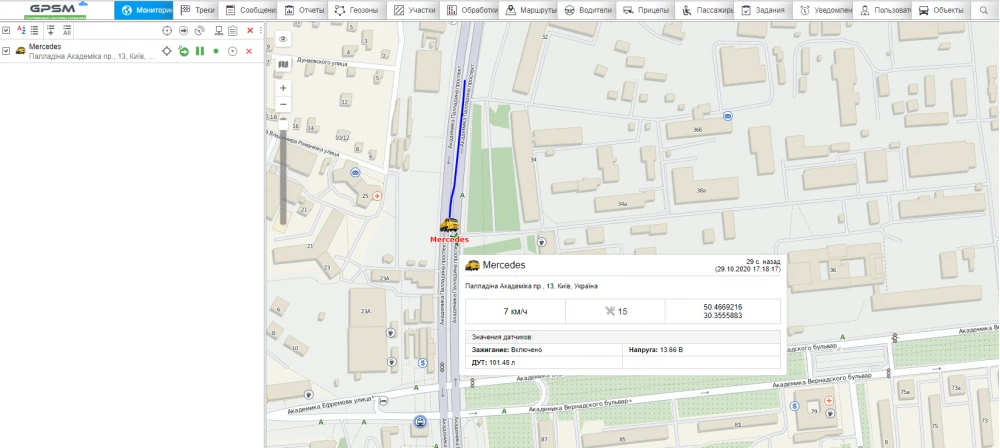Open the Уведомления tab
The width and height of the screenshot is (1000, 448).
pyautogui.click(x=821, y=10)
